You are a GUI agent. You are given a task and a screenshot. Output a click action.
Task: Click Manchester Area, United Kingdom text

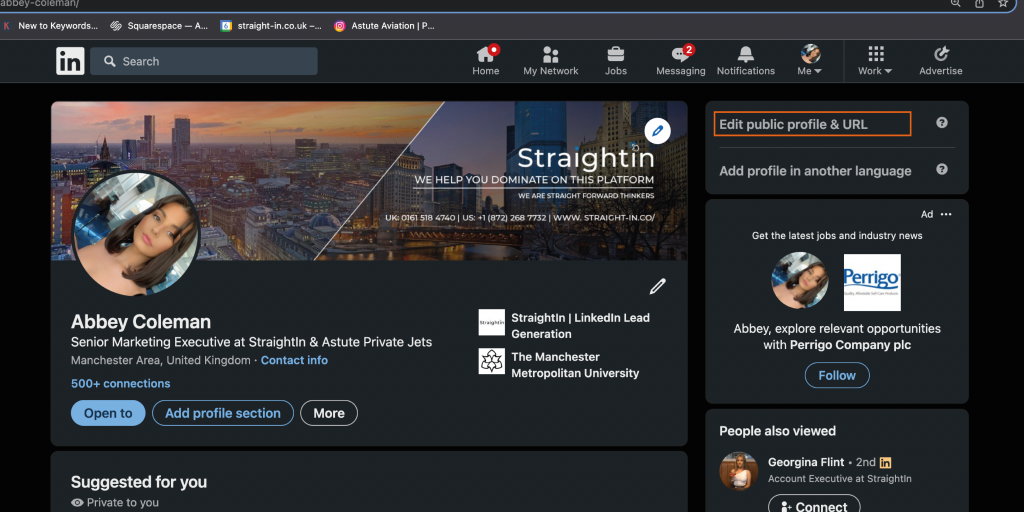(x=161, y=360)
